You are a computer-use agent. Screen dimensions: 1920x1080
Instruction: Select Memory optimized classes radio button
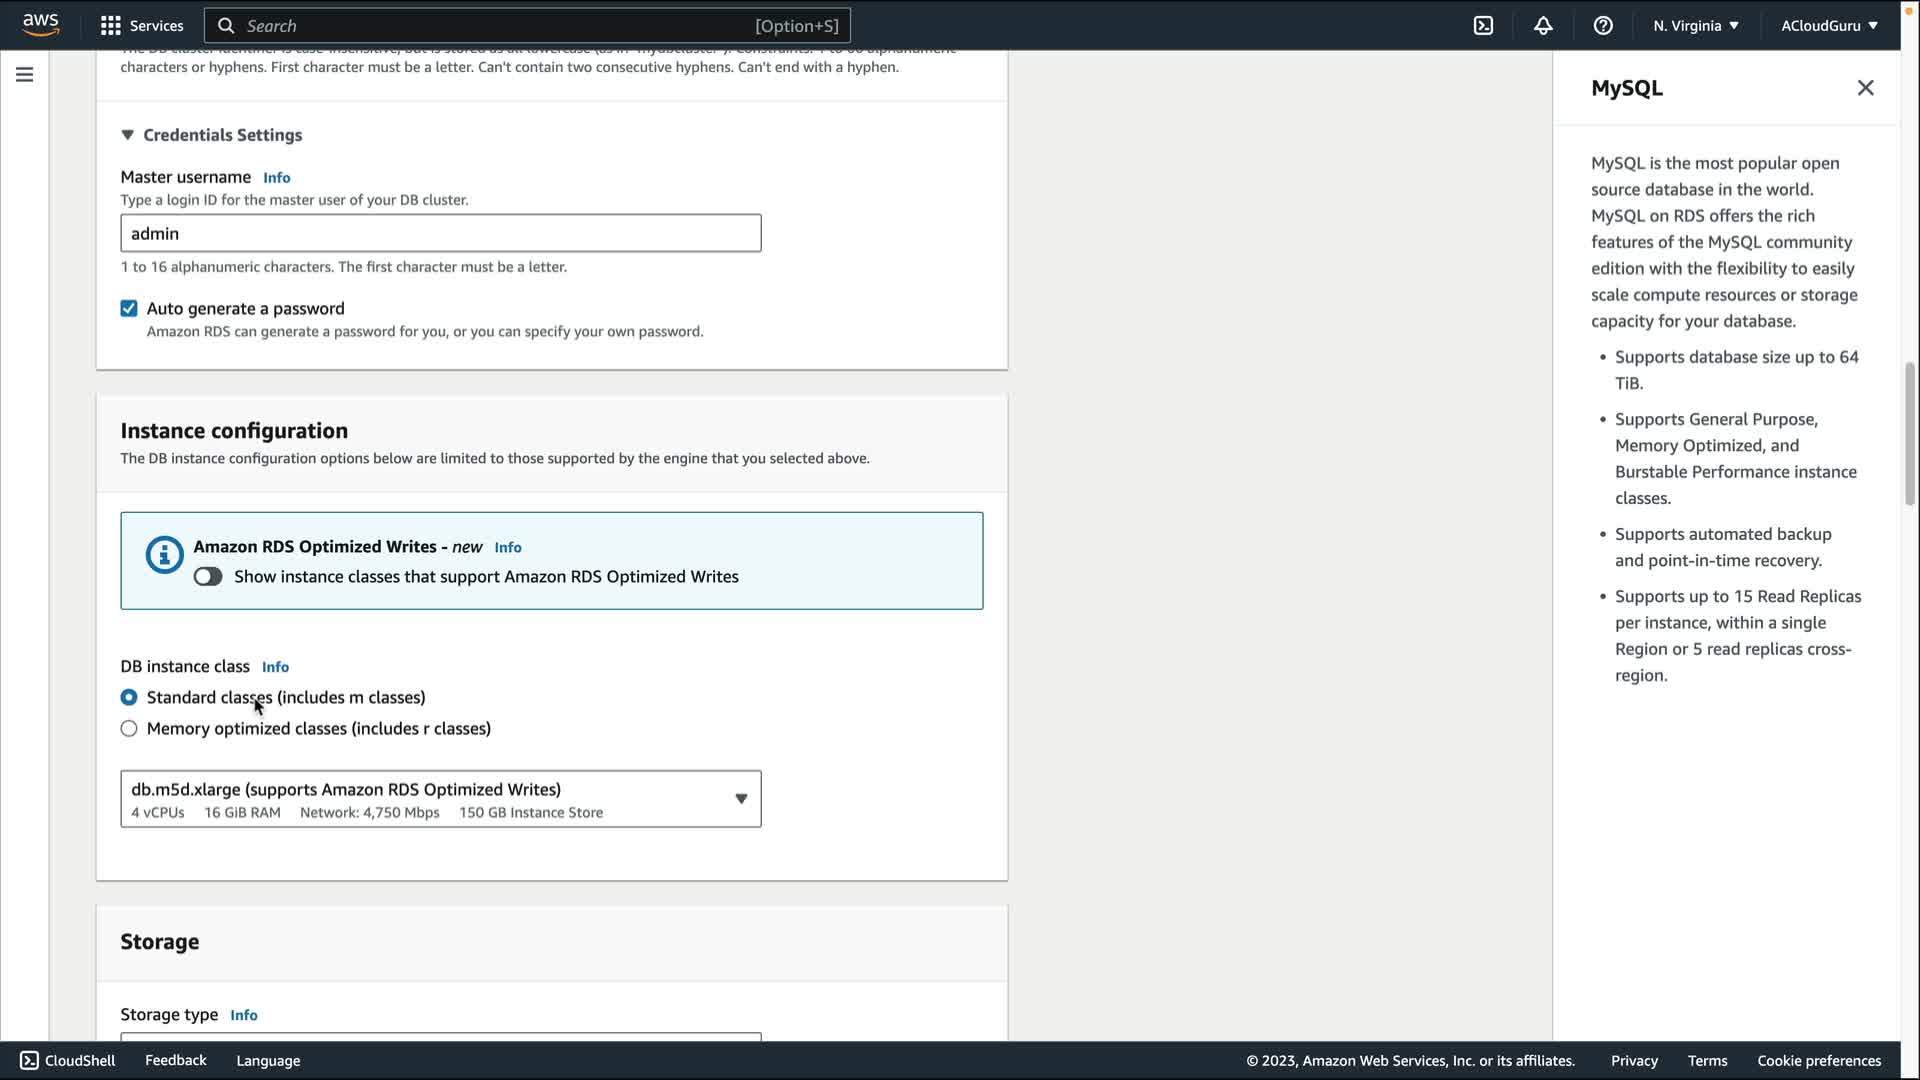[x=129, y=729]
